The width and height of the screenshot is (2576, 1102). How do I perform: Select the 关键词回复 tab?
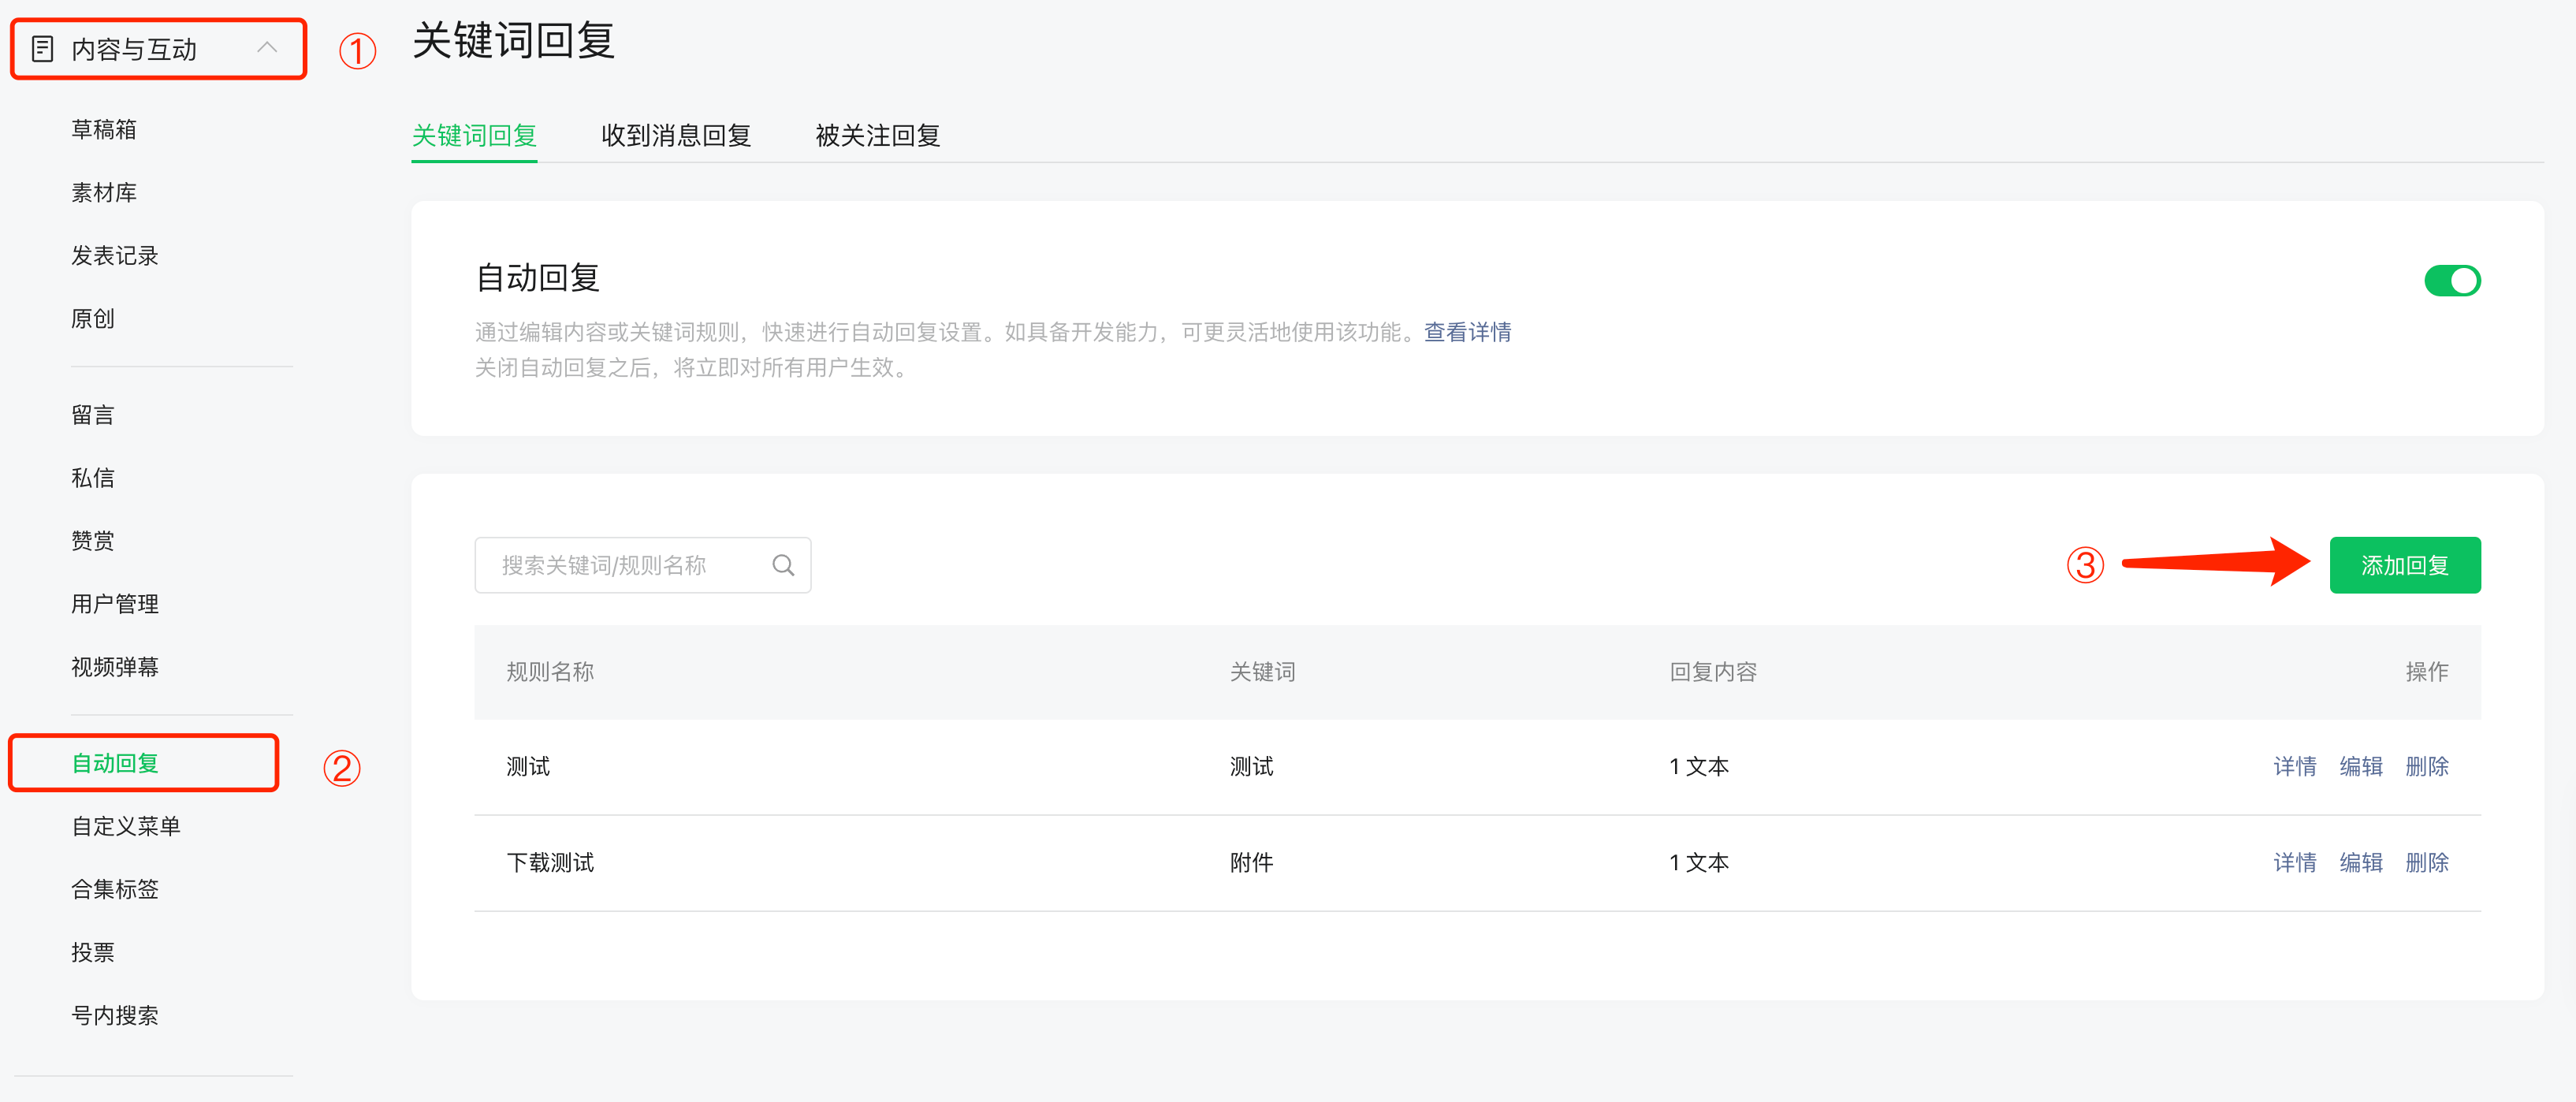point(474,136)
